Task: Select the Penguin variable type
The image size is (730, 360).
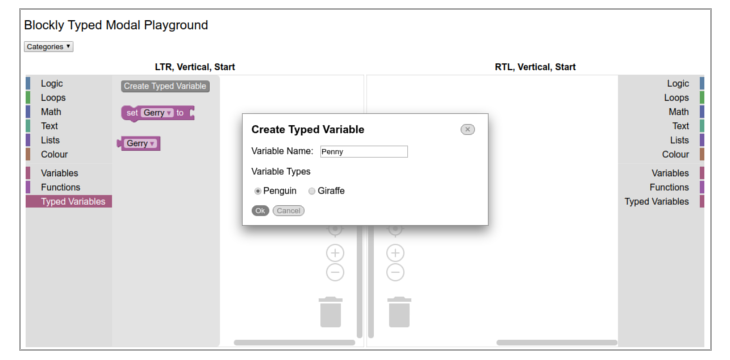Action: pos(257,191)
